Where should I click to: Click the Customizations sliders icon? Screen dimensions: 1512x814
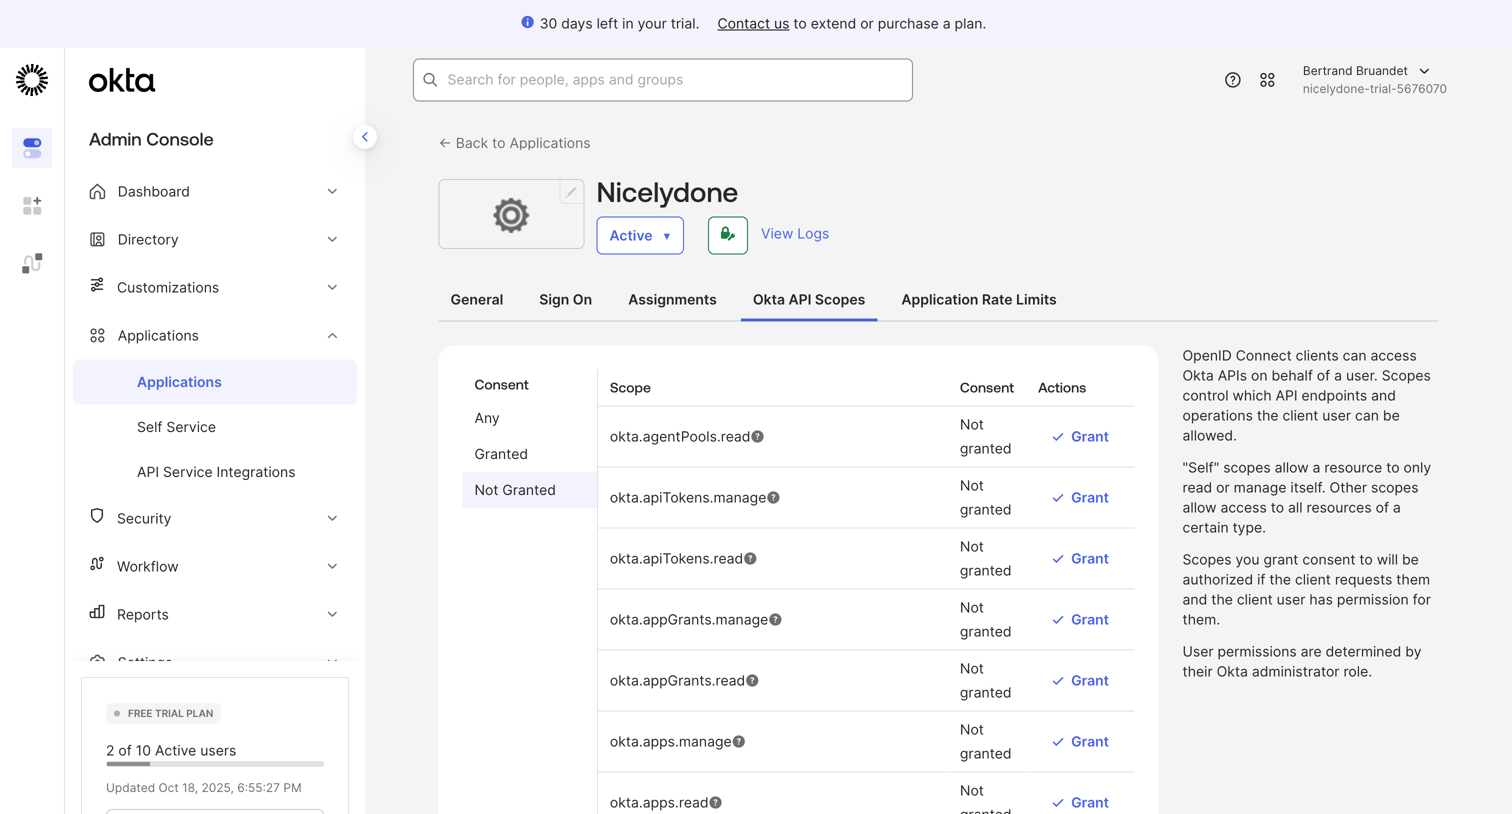click(x=97, y=286)
